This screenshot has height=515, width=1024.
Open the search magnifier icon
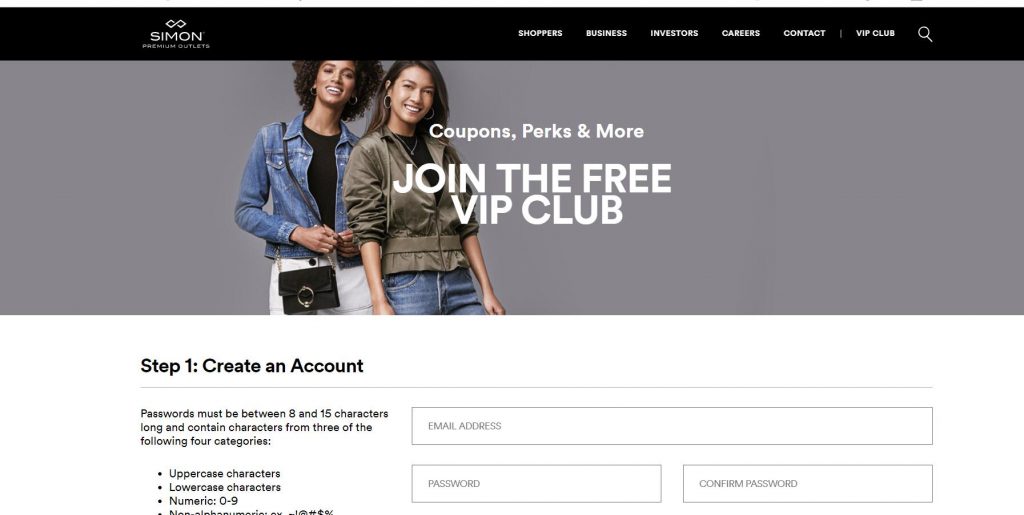(925, 34)
